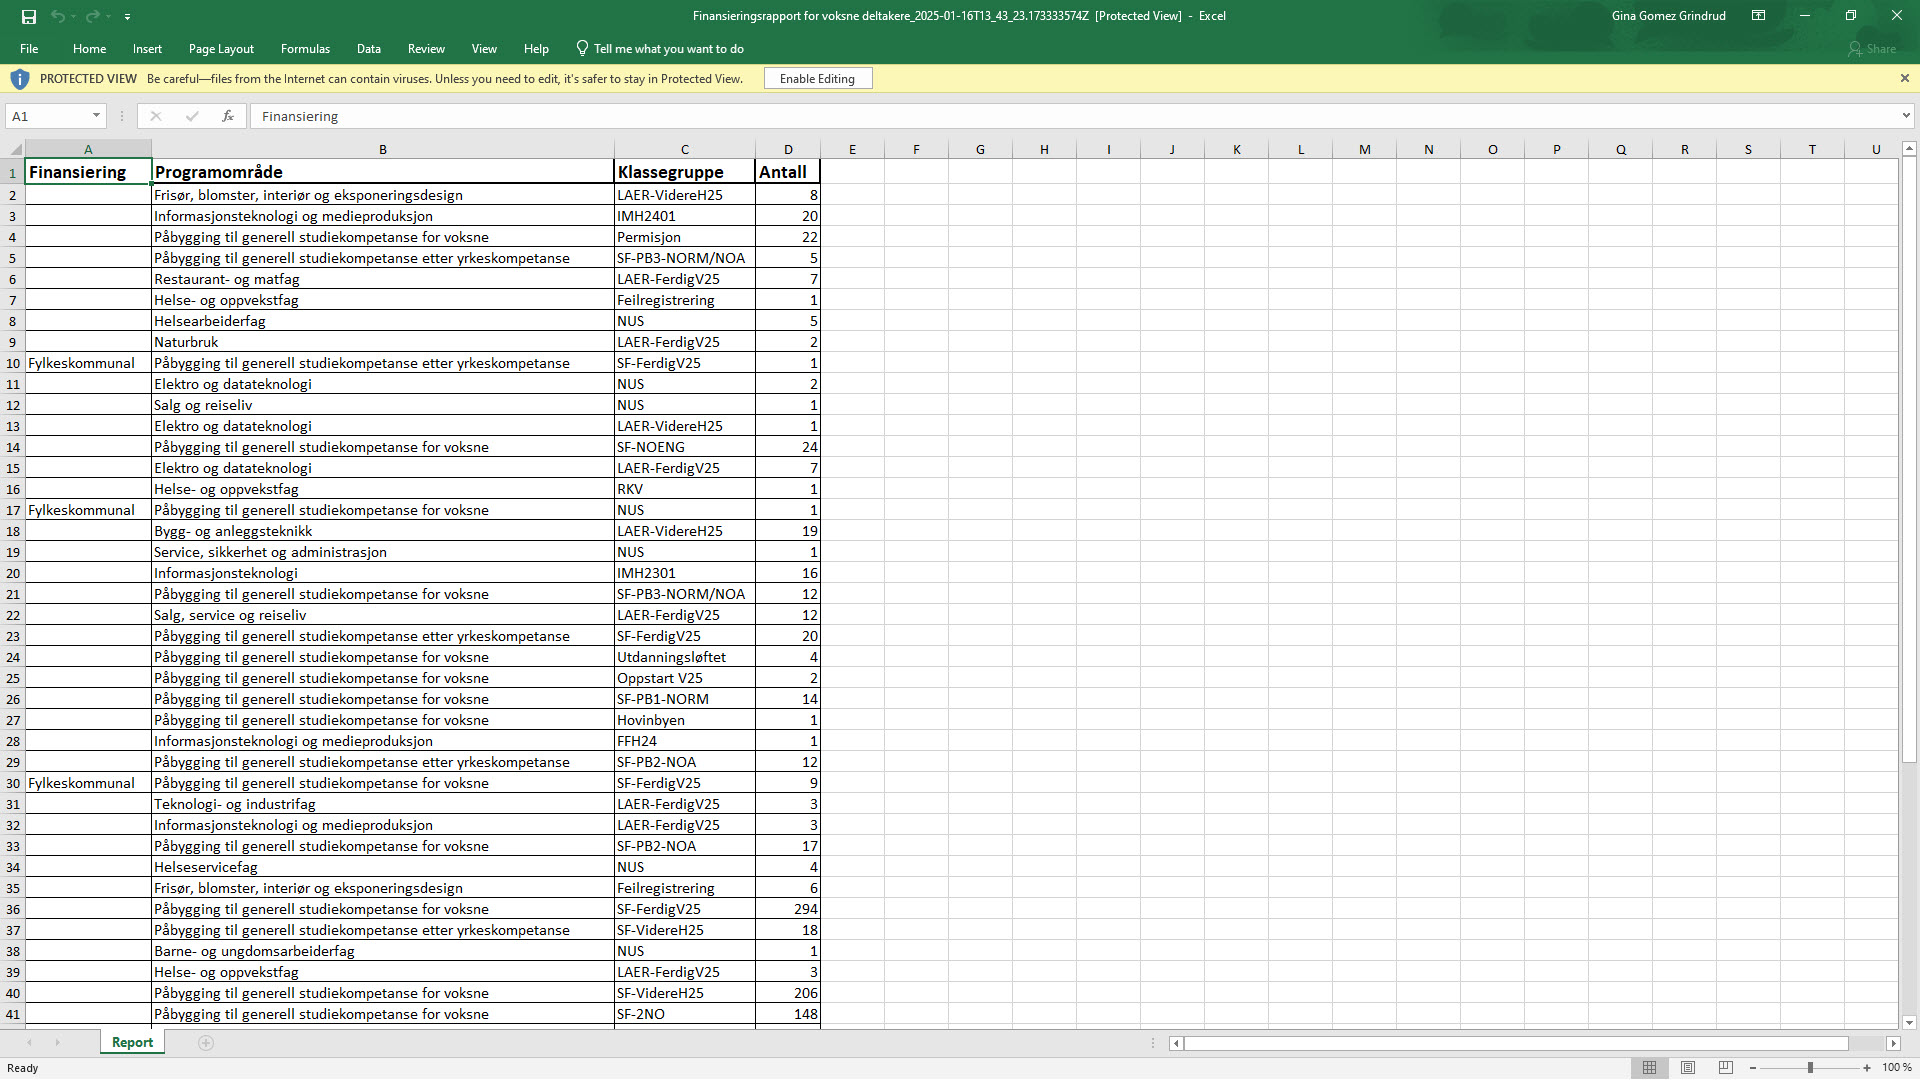
Task: Click the Enable Editing button
Action: (818, 79)
